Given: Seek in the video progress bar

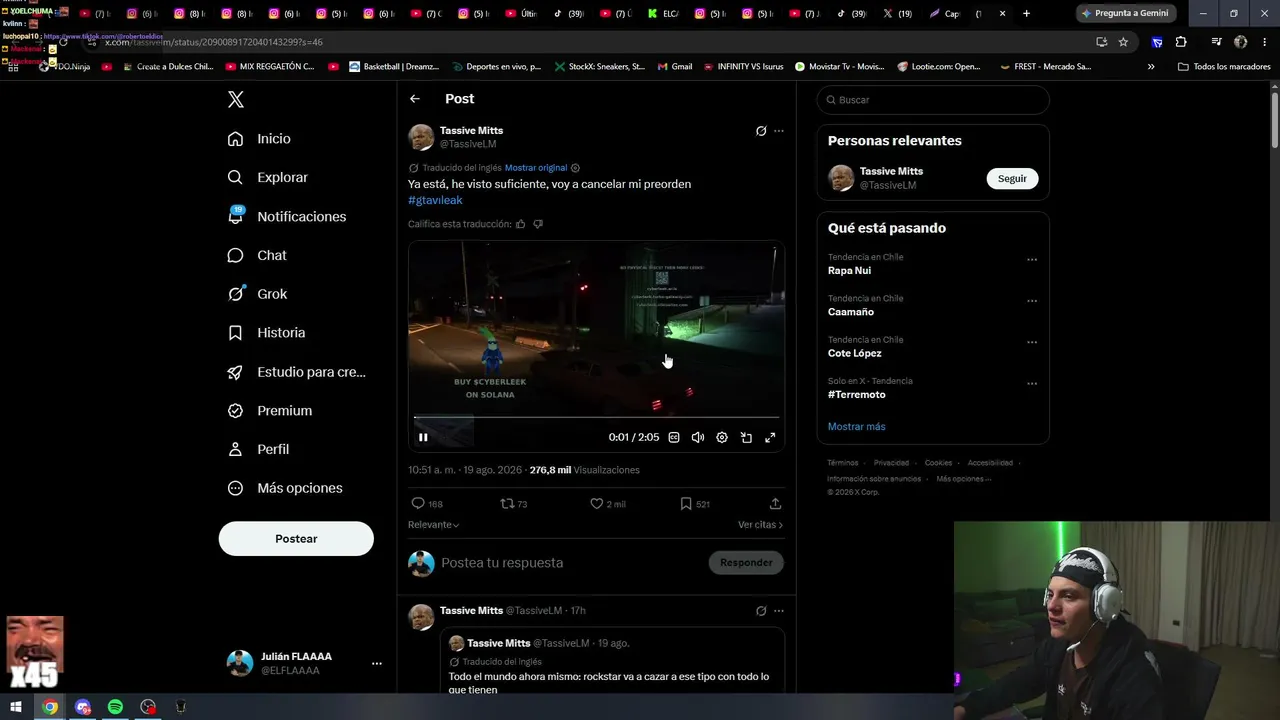Looking at the screenshot, I should pos(596,417).
